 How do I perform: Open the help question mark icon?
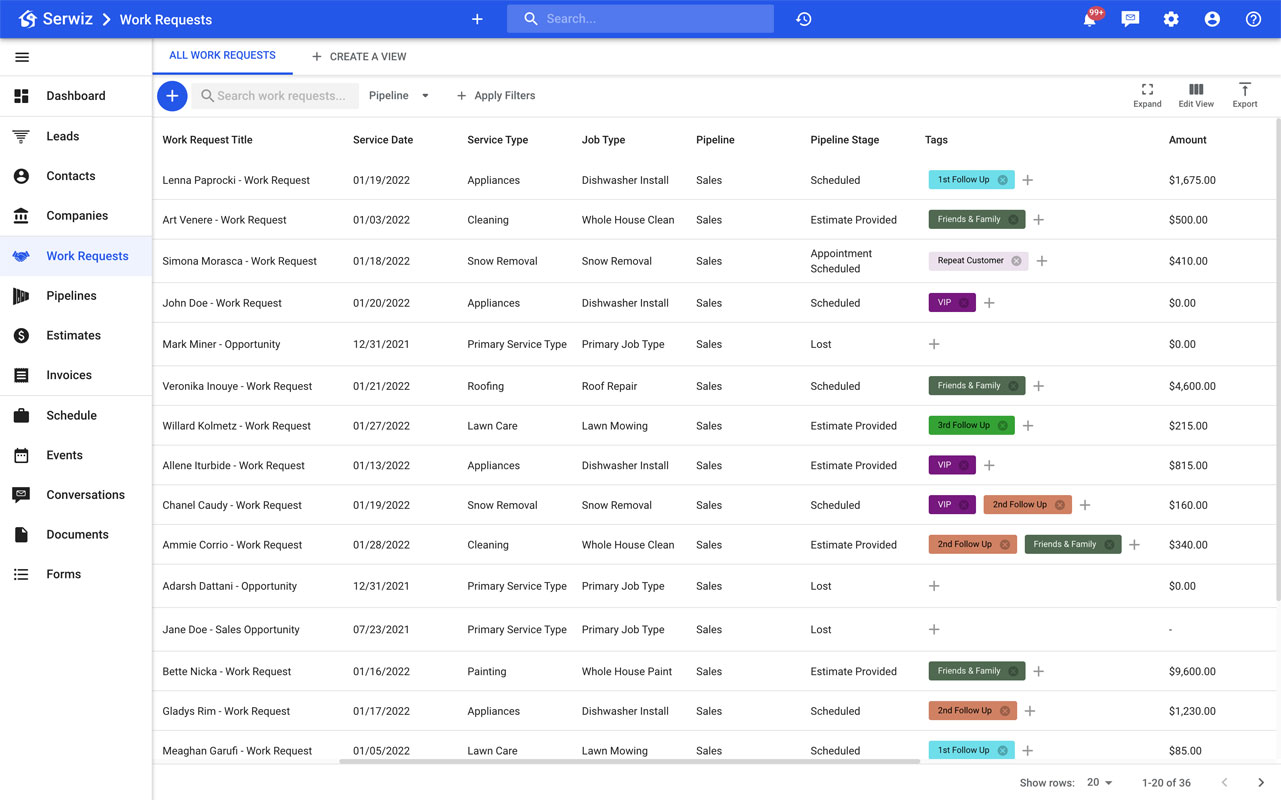[x=1253, y=19]
